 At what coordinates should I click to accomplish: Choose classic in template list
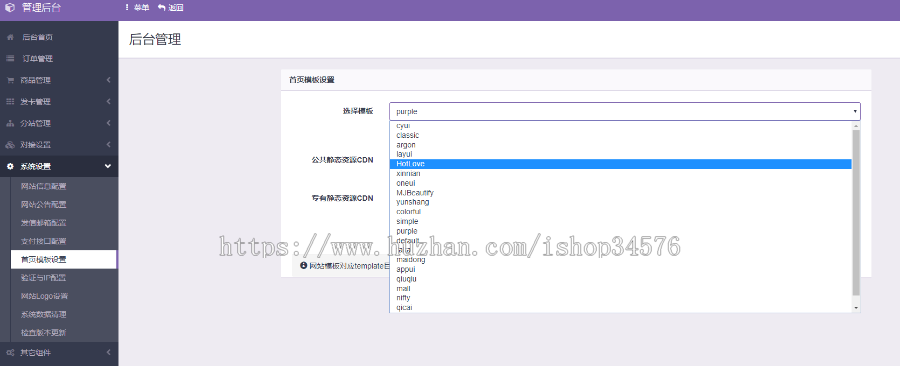click(x=620, y=135)
